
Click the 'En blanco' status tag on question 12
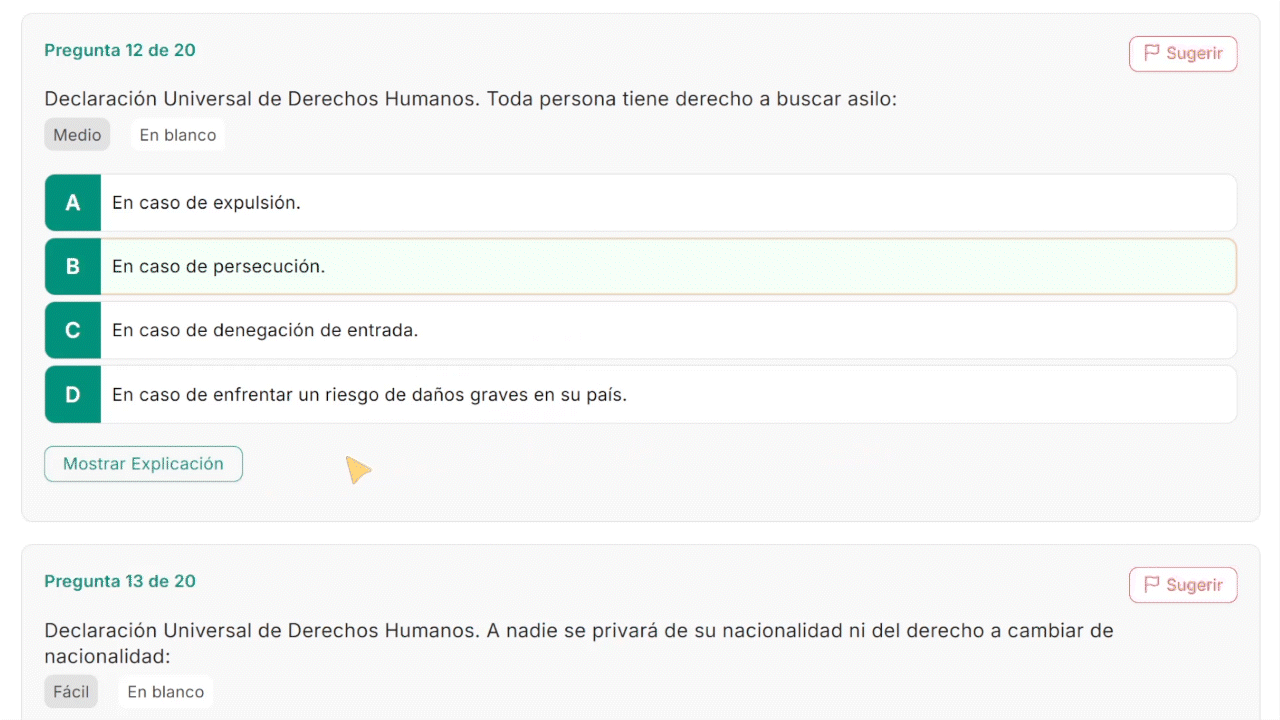coord(177,135)
